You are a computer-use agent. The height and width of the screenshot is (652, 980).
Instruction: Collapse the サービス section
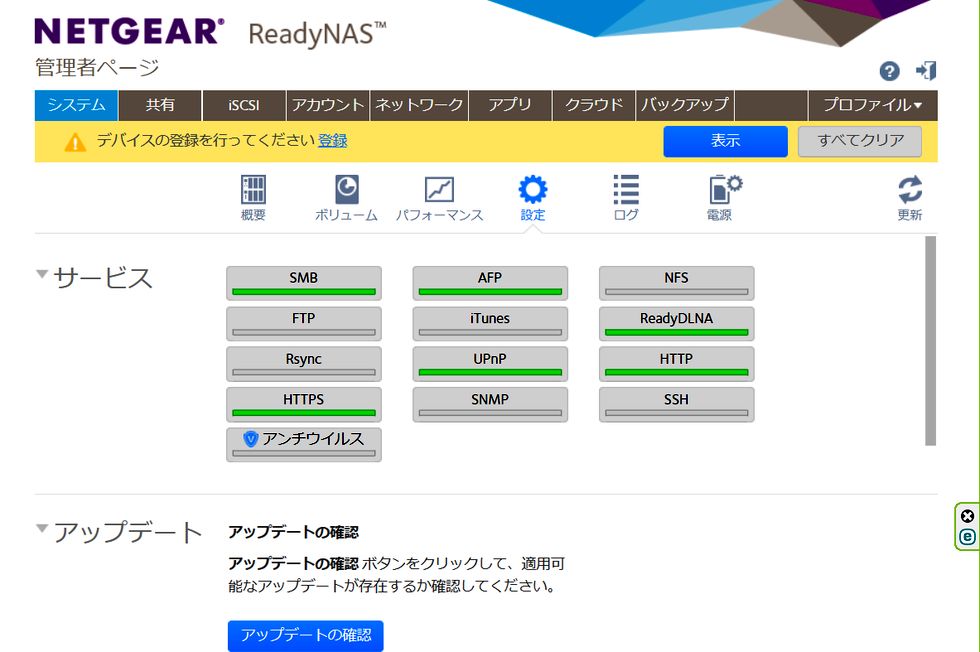[x=42, y=274]
